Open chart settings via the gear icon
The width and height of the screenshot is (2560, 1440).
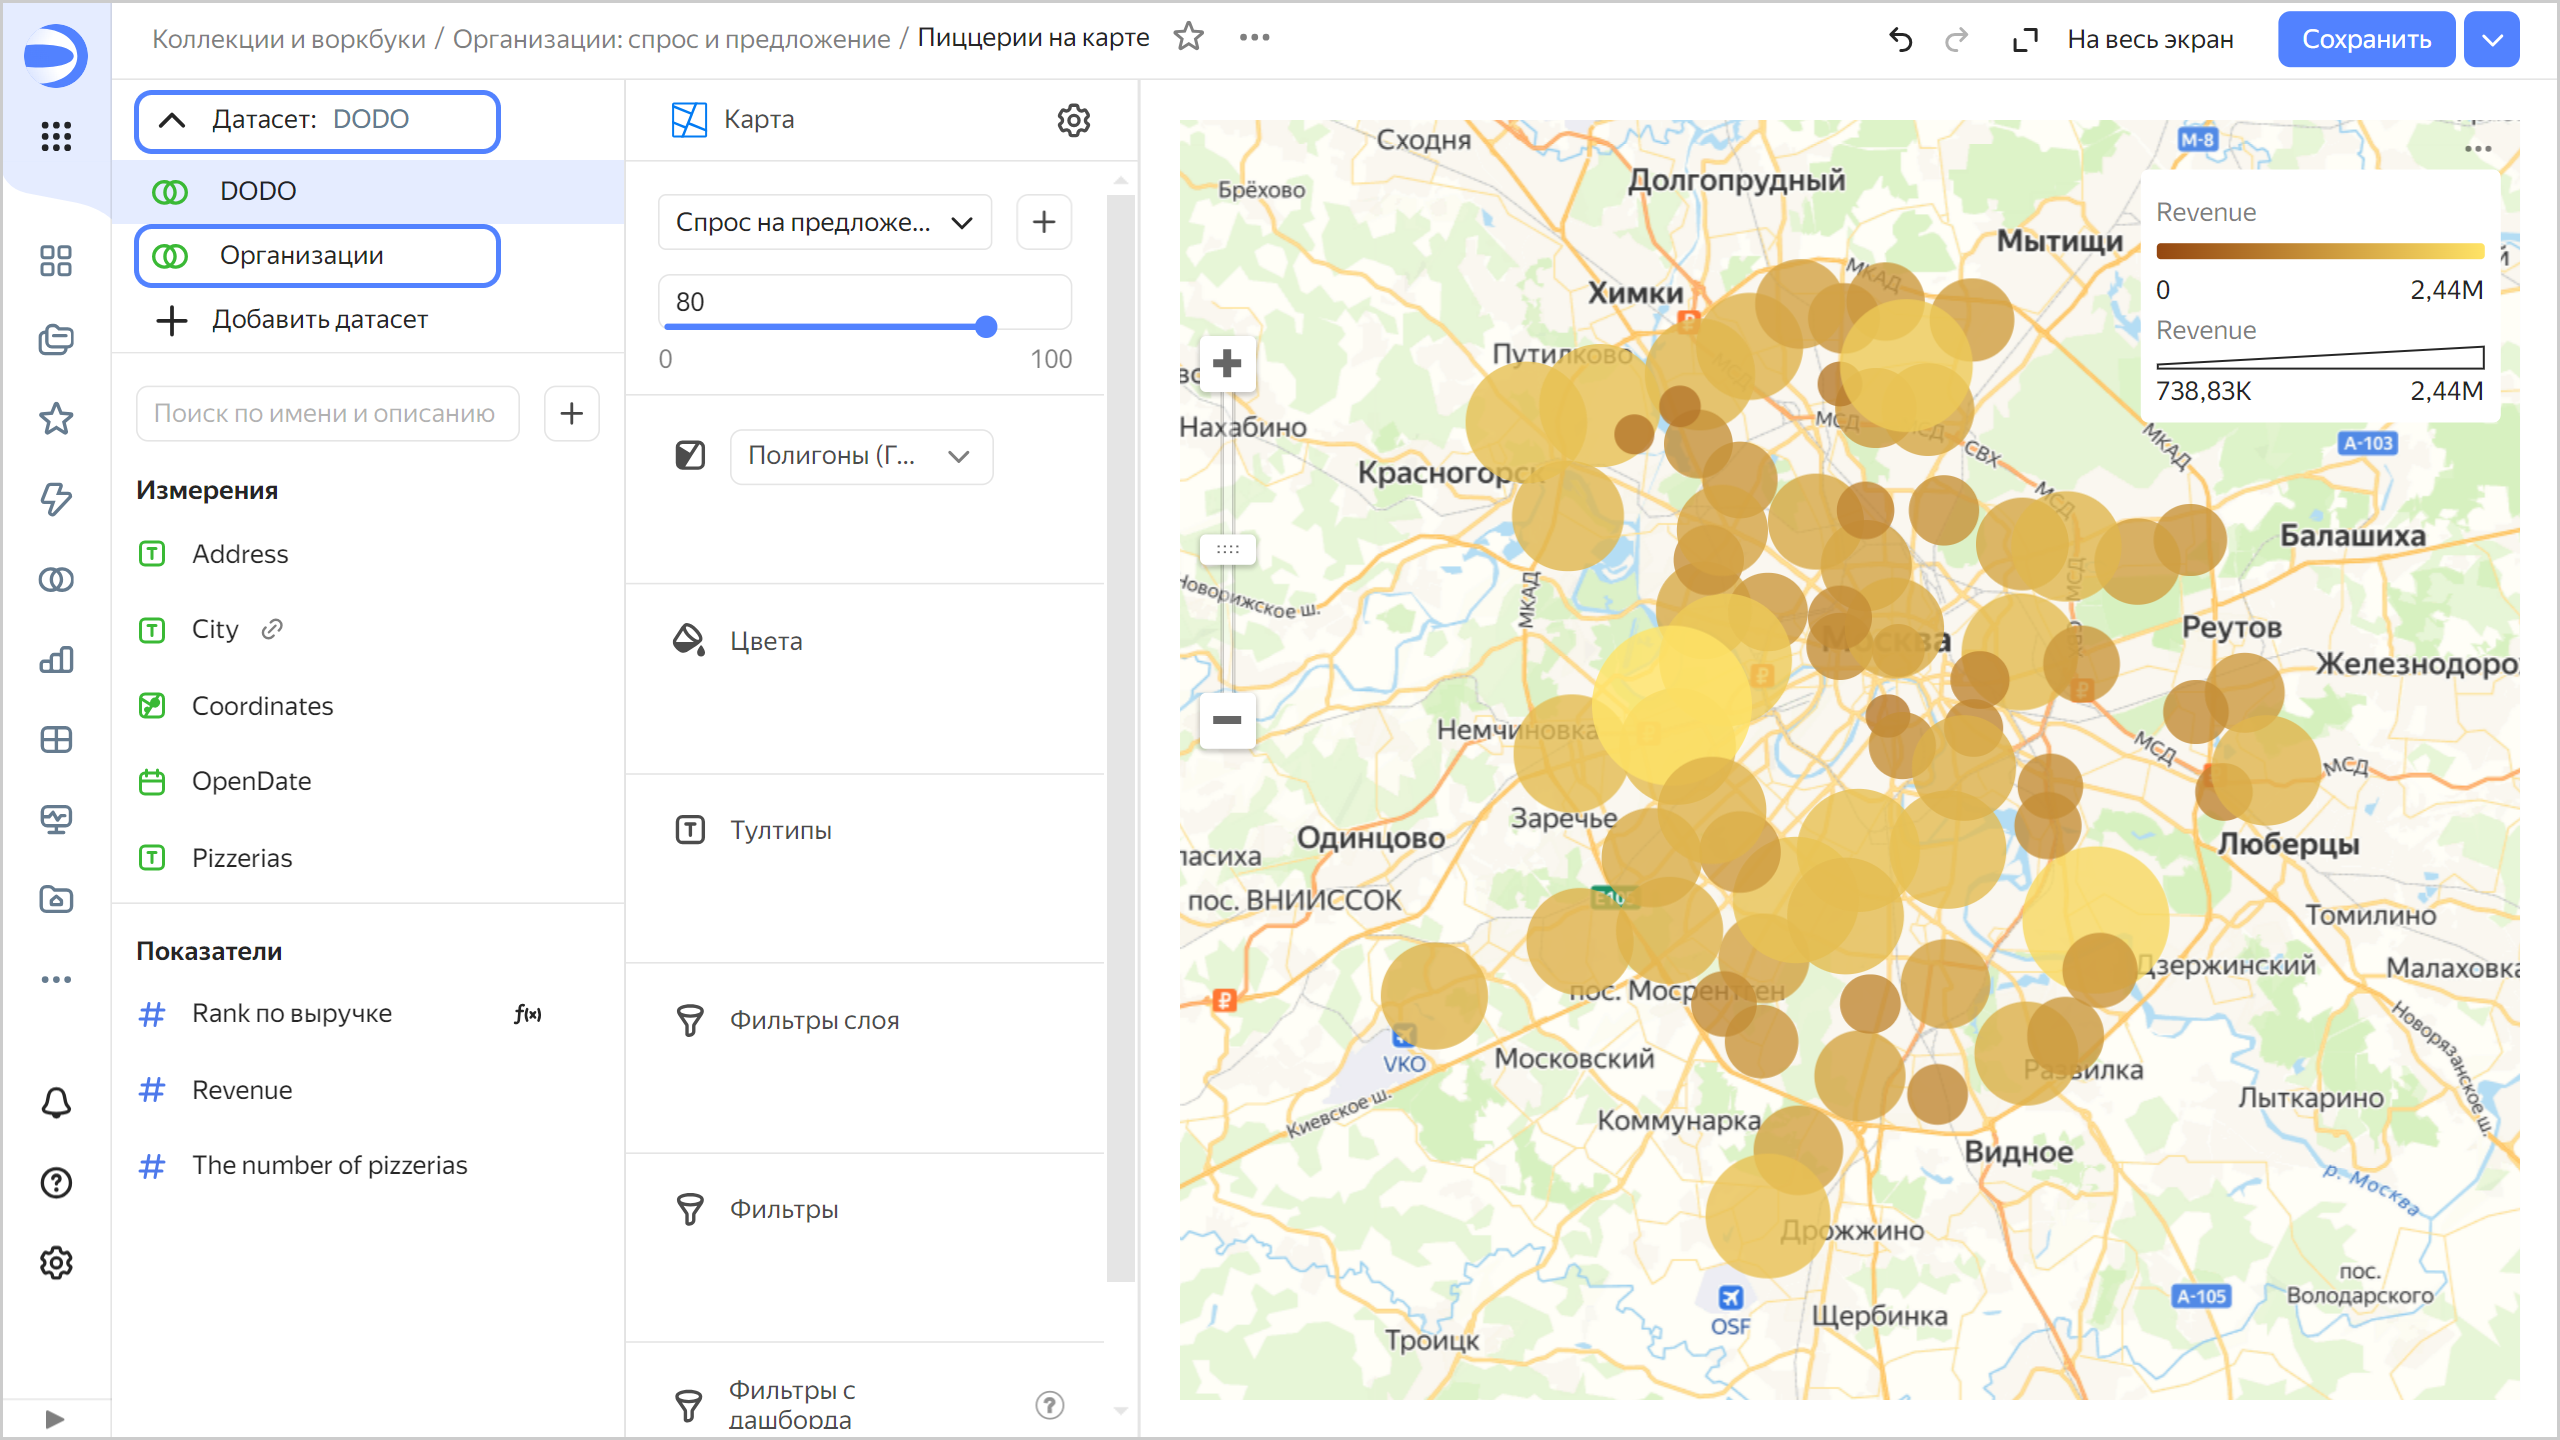point(1073,121)
